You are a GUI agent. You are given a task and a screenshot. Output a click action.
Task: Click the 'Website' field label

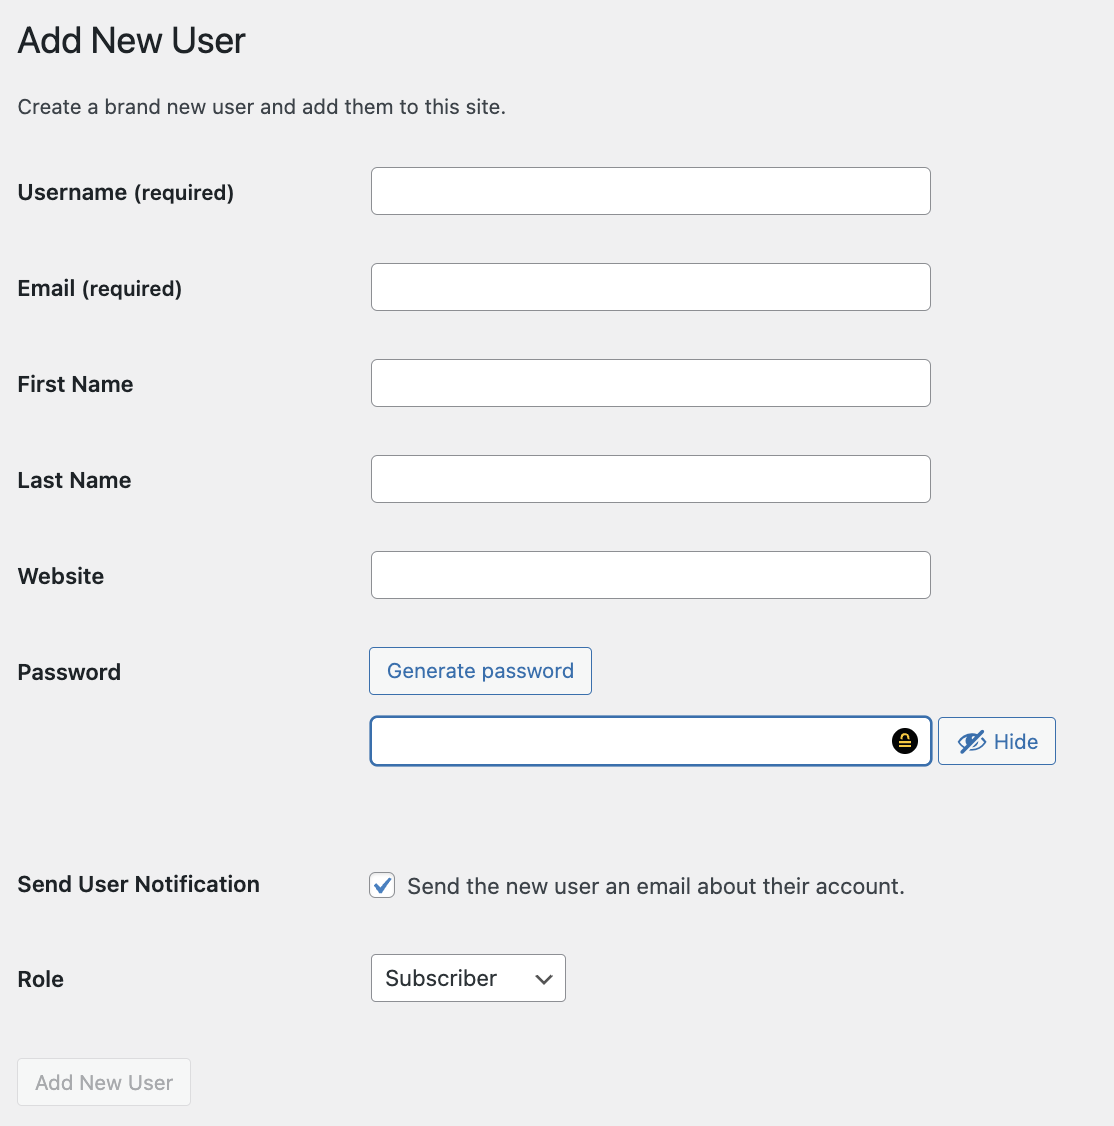pos(60,576)
